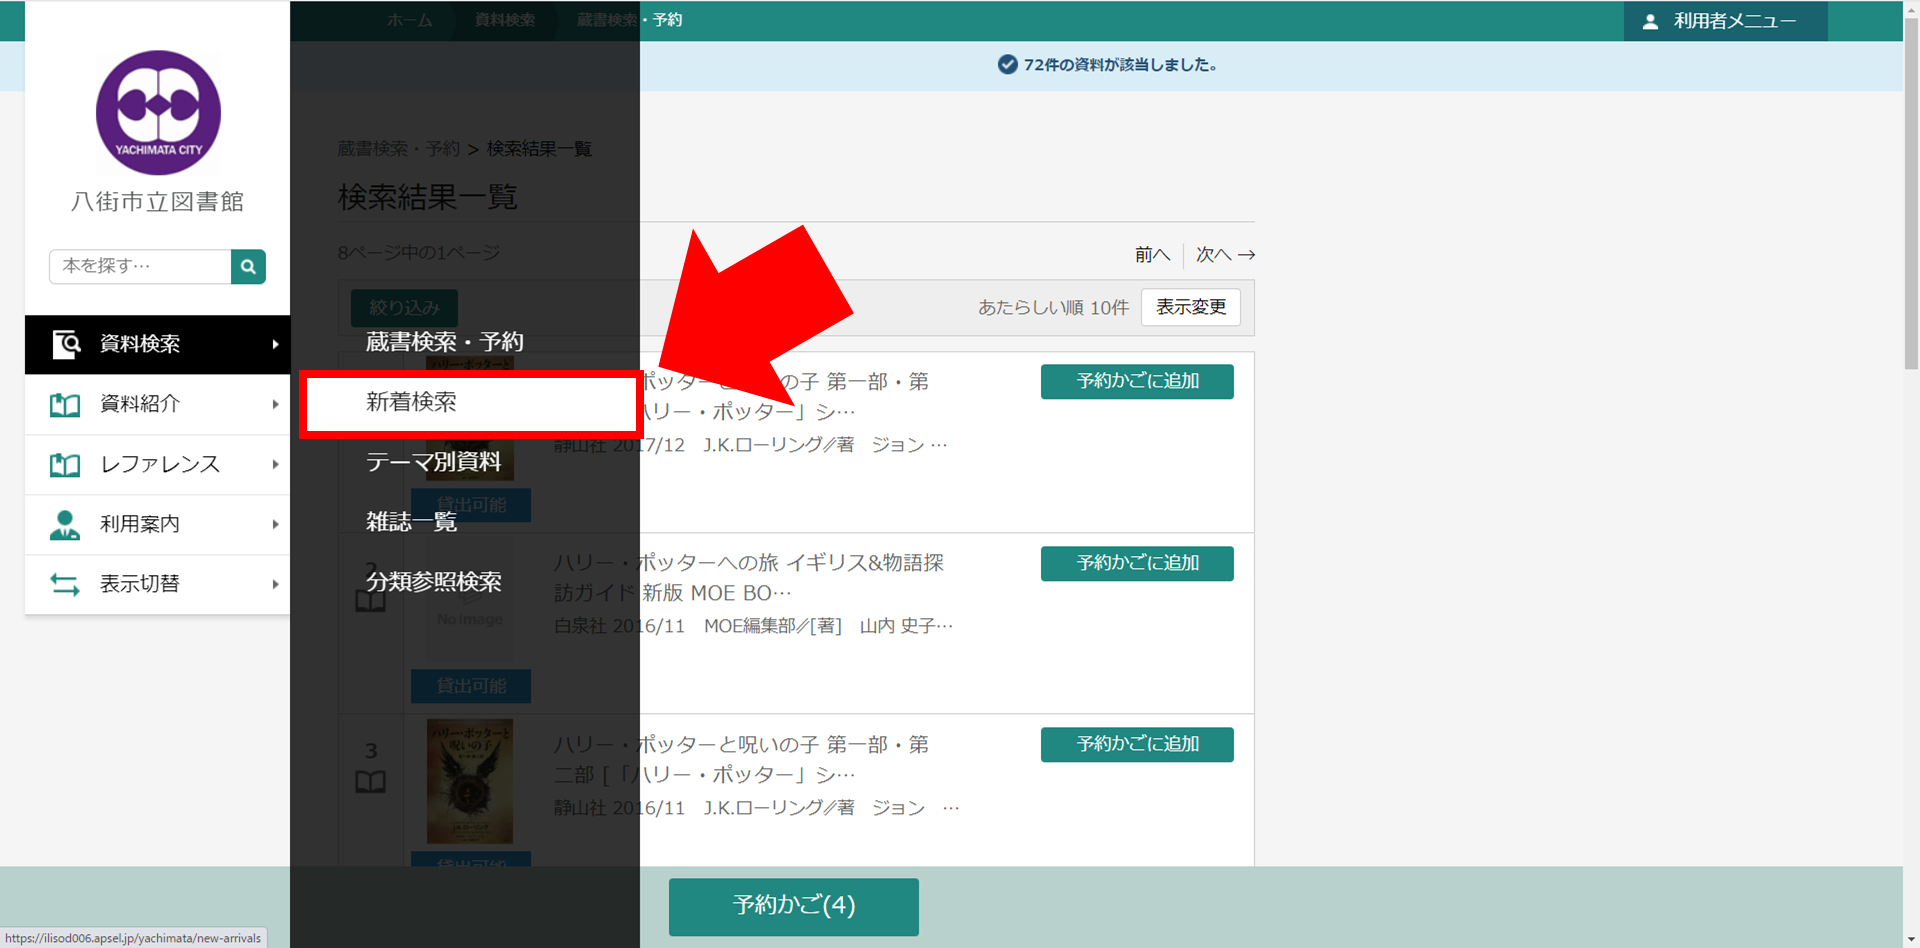The width and height of the screenshot is (1920, 948).
Task: Open third result ハリー・ポッターと呪いの子 title
Action: 742,760
